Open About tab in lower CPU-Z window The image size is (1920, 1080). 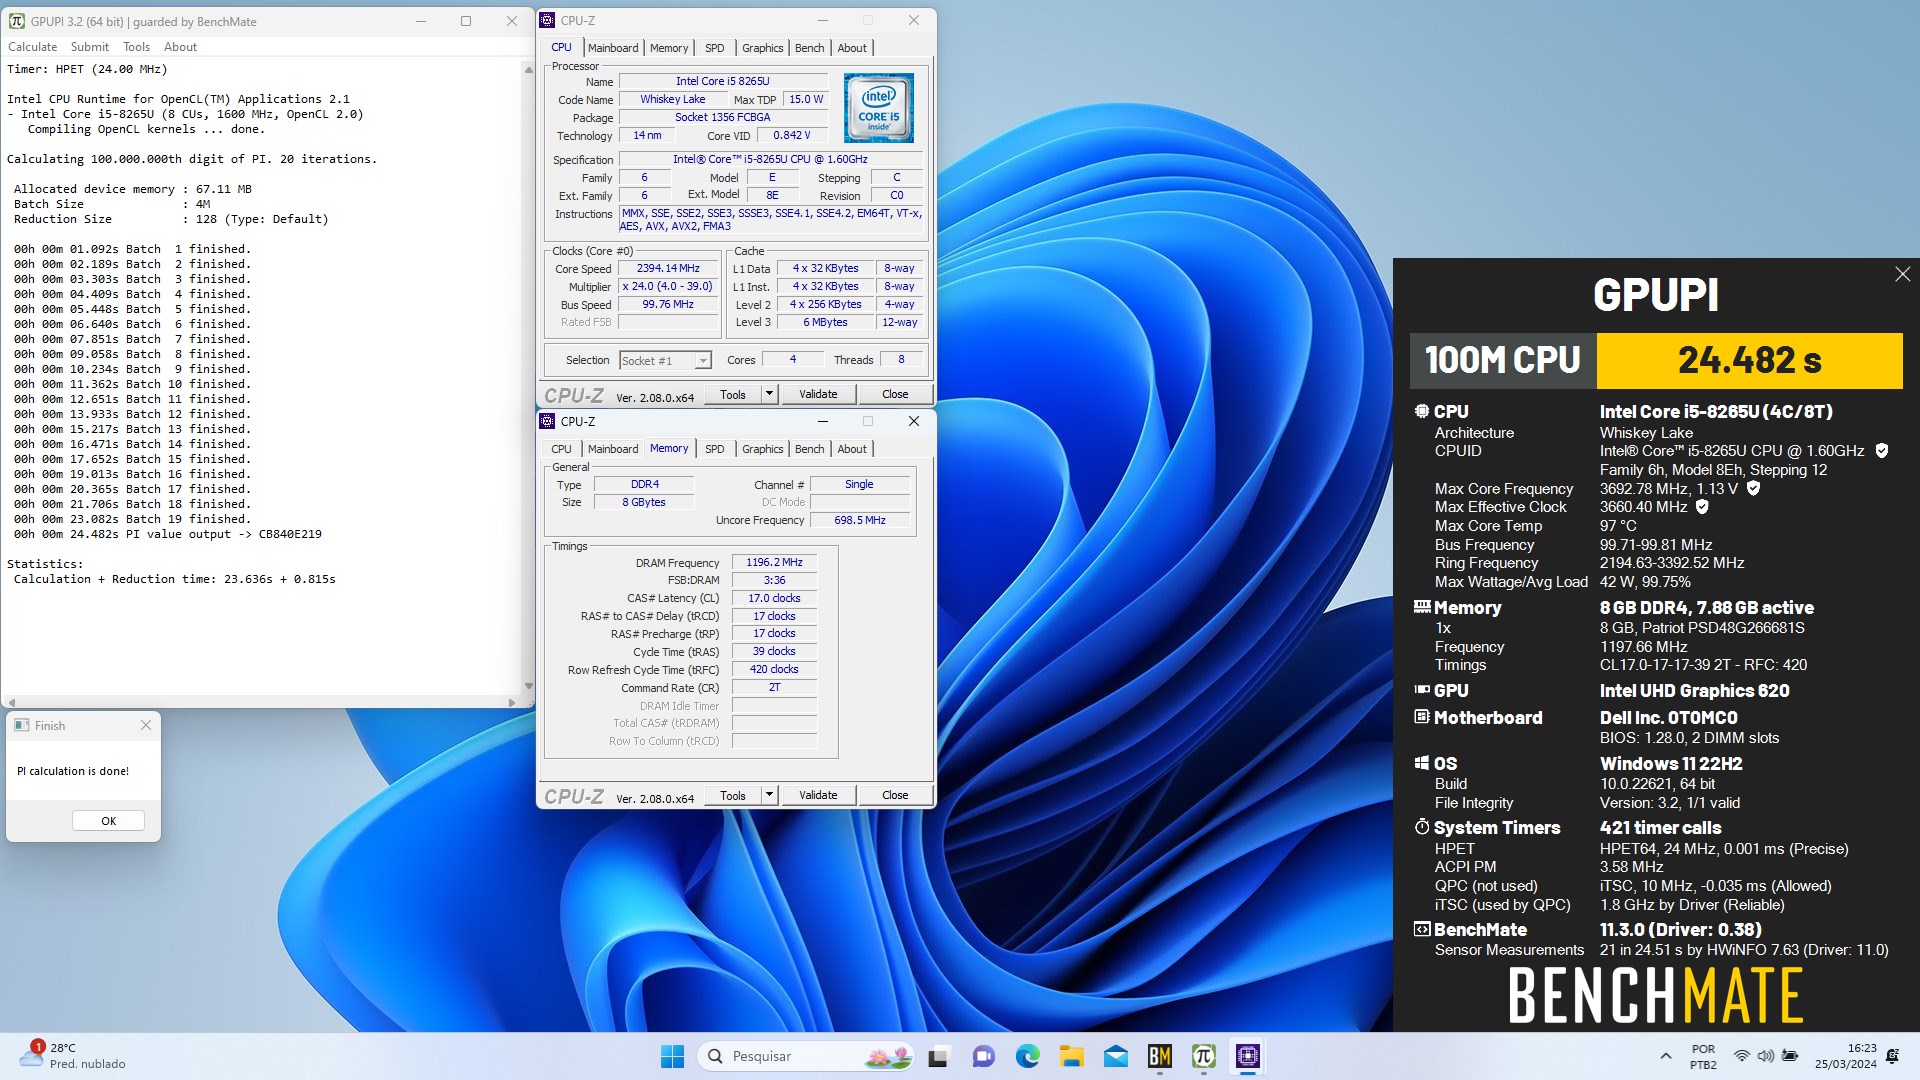[852, 449]
